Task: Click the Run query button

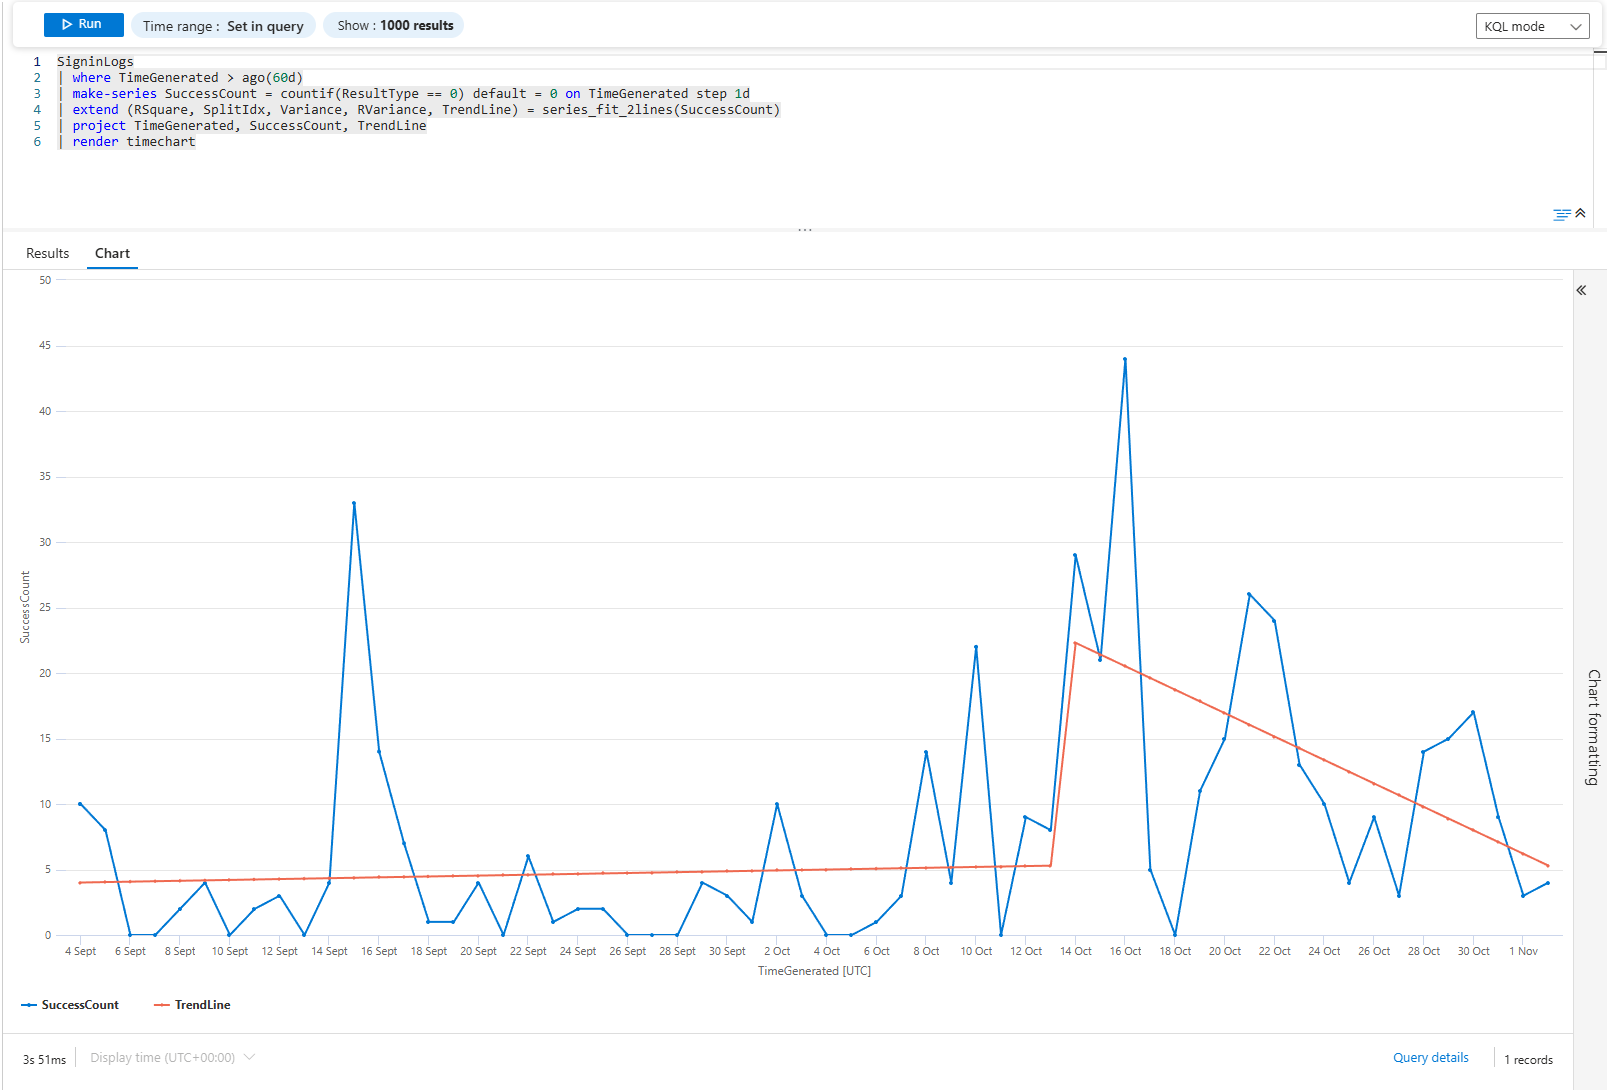Action: click(x=83, y=25)
